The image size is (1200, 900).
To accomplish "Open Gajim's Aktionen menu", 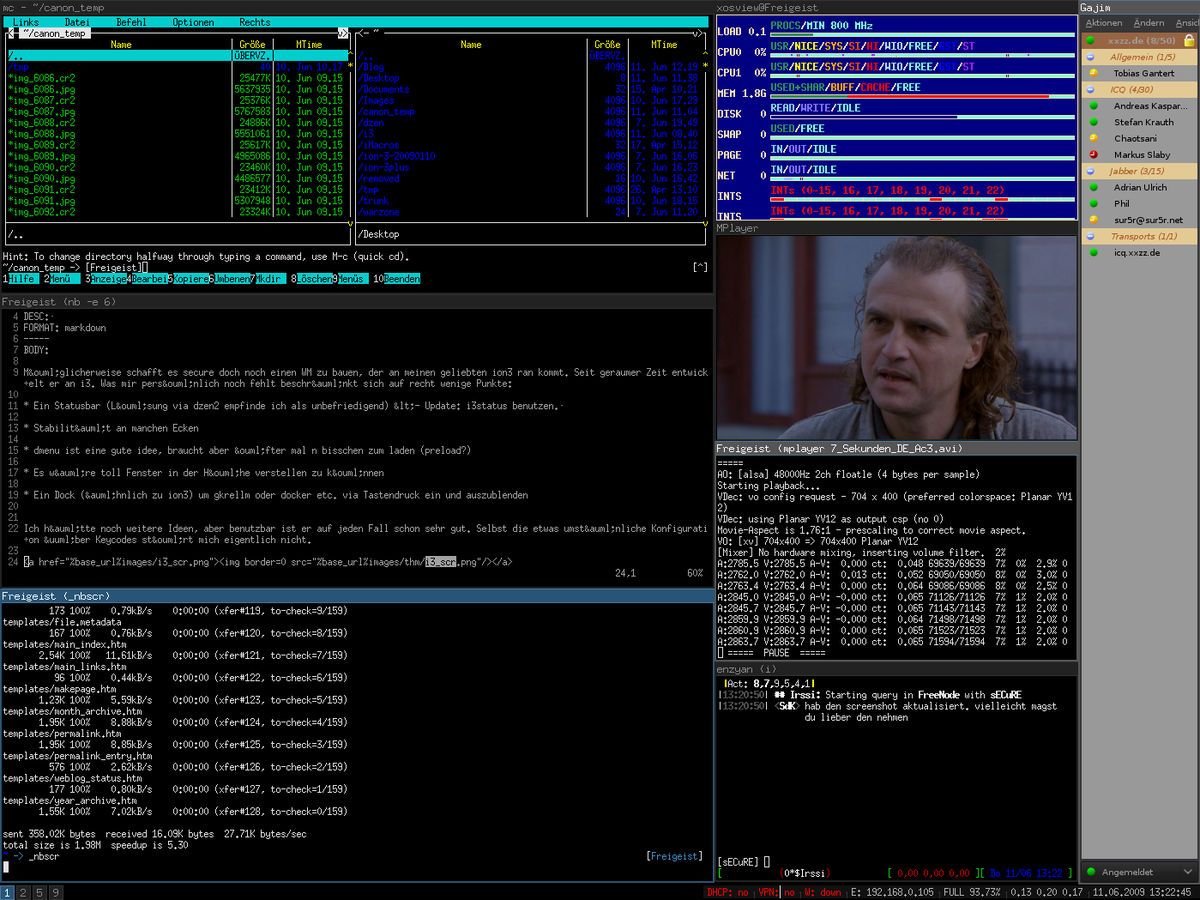I will click(1104, 23).
